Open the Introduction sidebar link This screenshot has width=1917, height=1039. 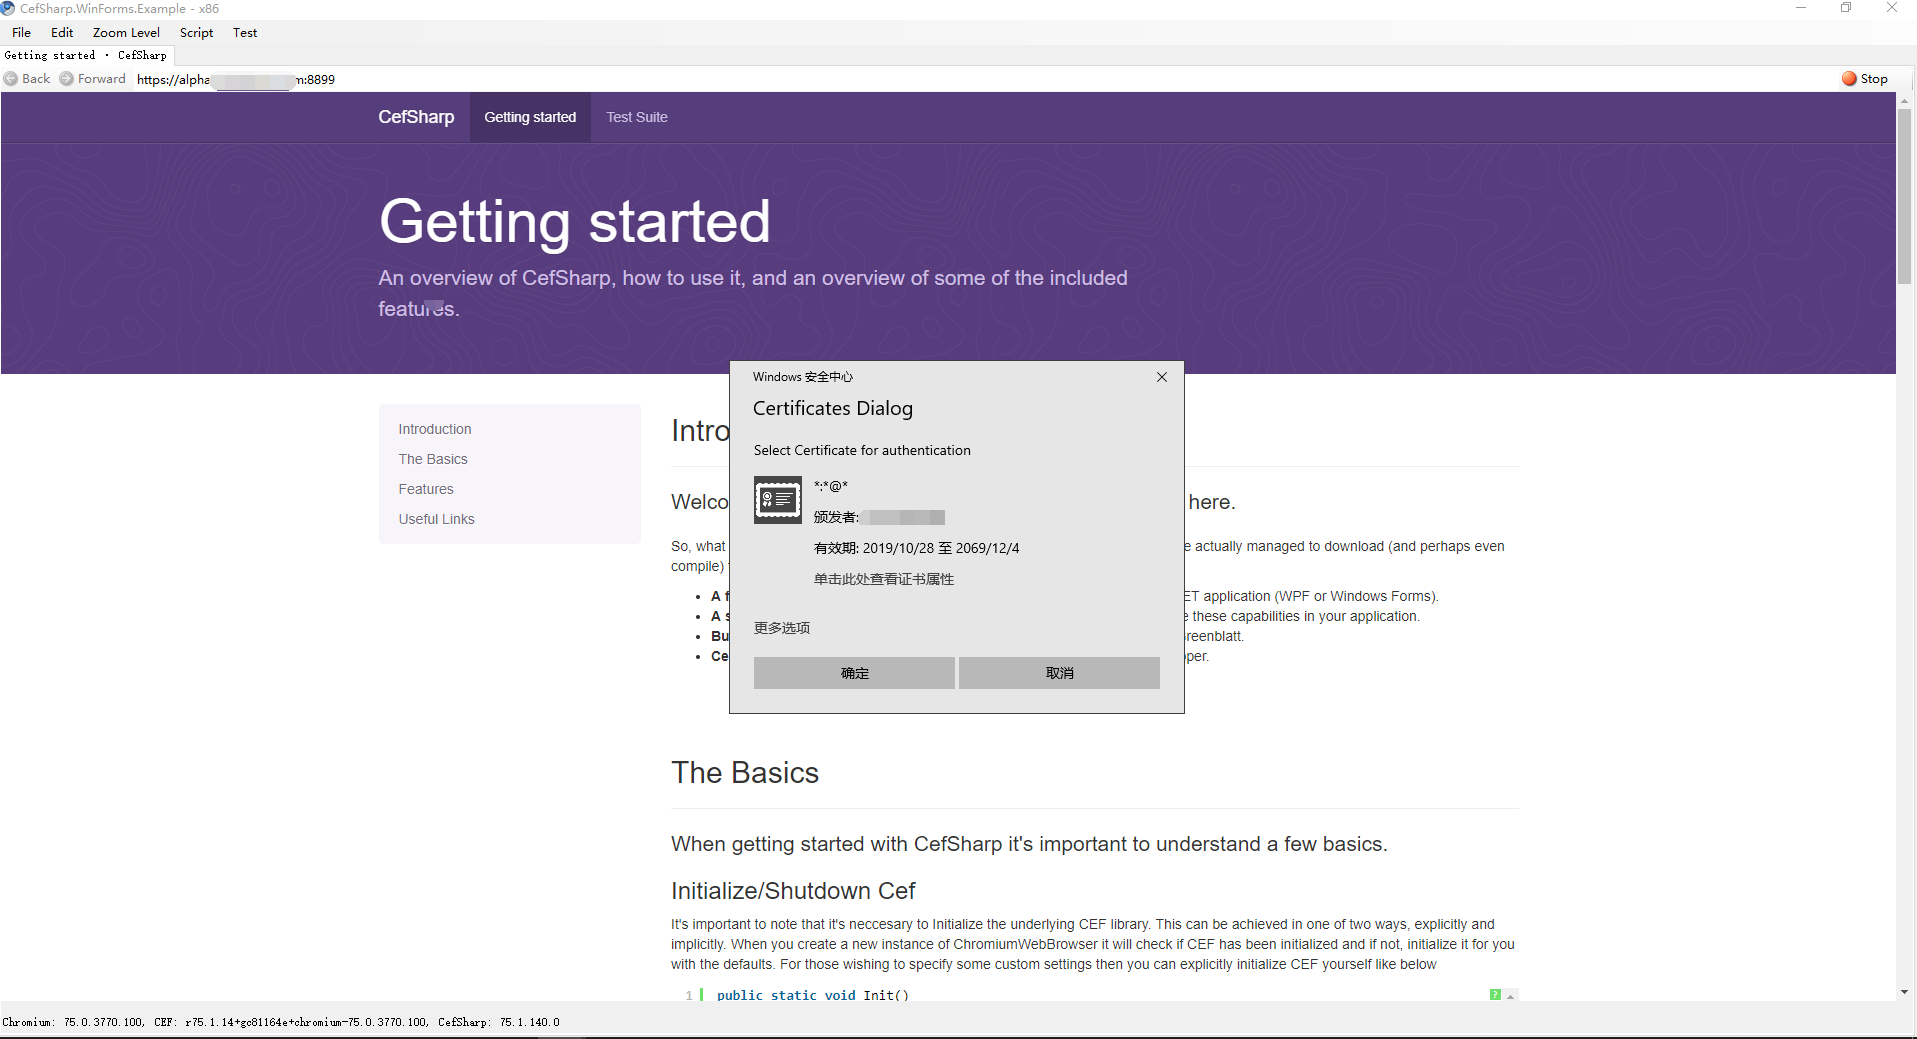click(x=434, y=428)
